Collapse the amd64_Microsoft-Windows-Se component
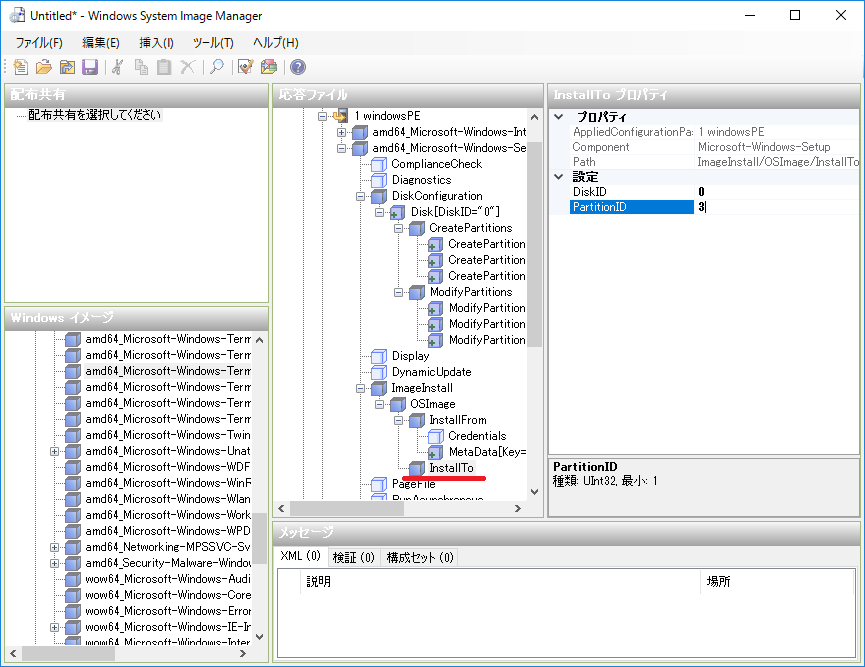This screenshot has width=865, height=667. [x=341, y=148]
